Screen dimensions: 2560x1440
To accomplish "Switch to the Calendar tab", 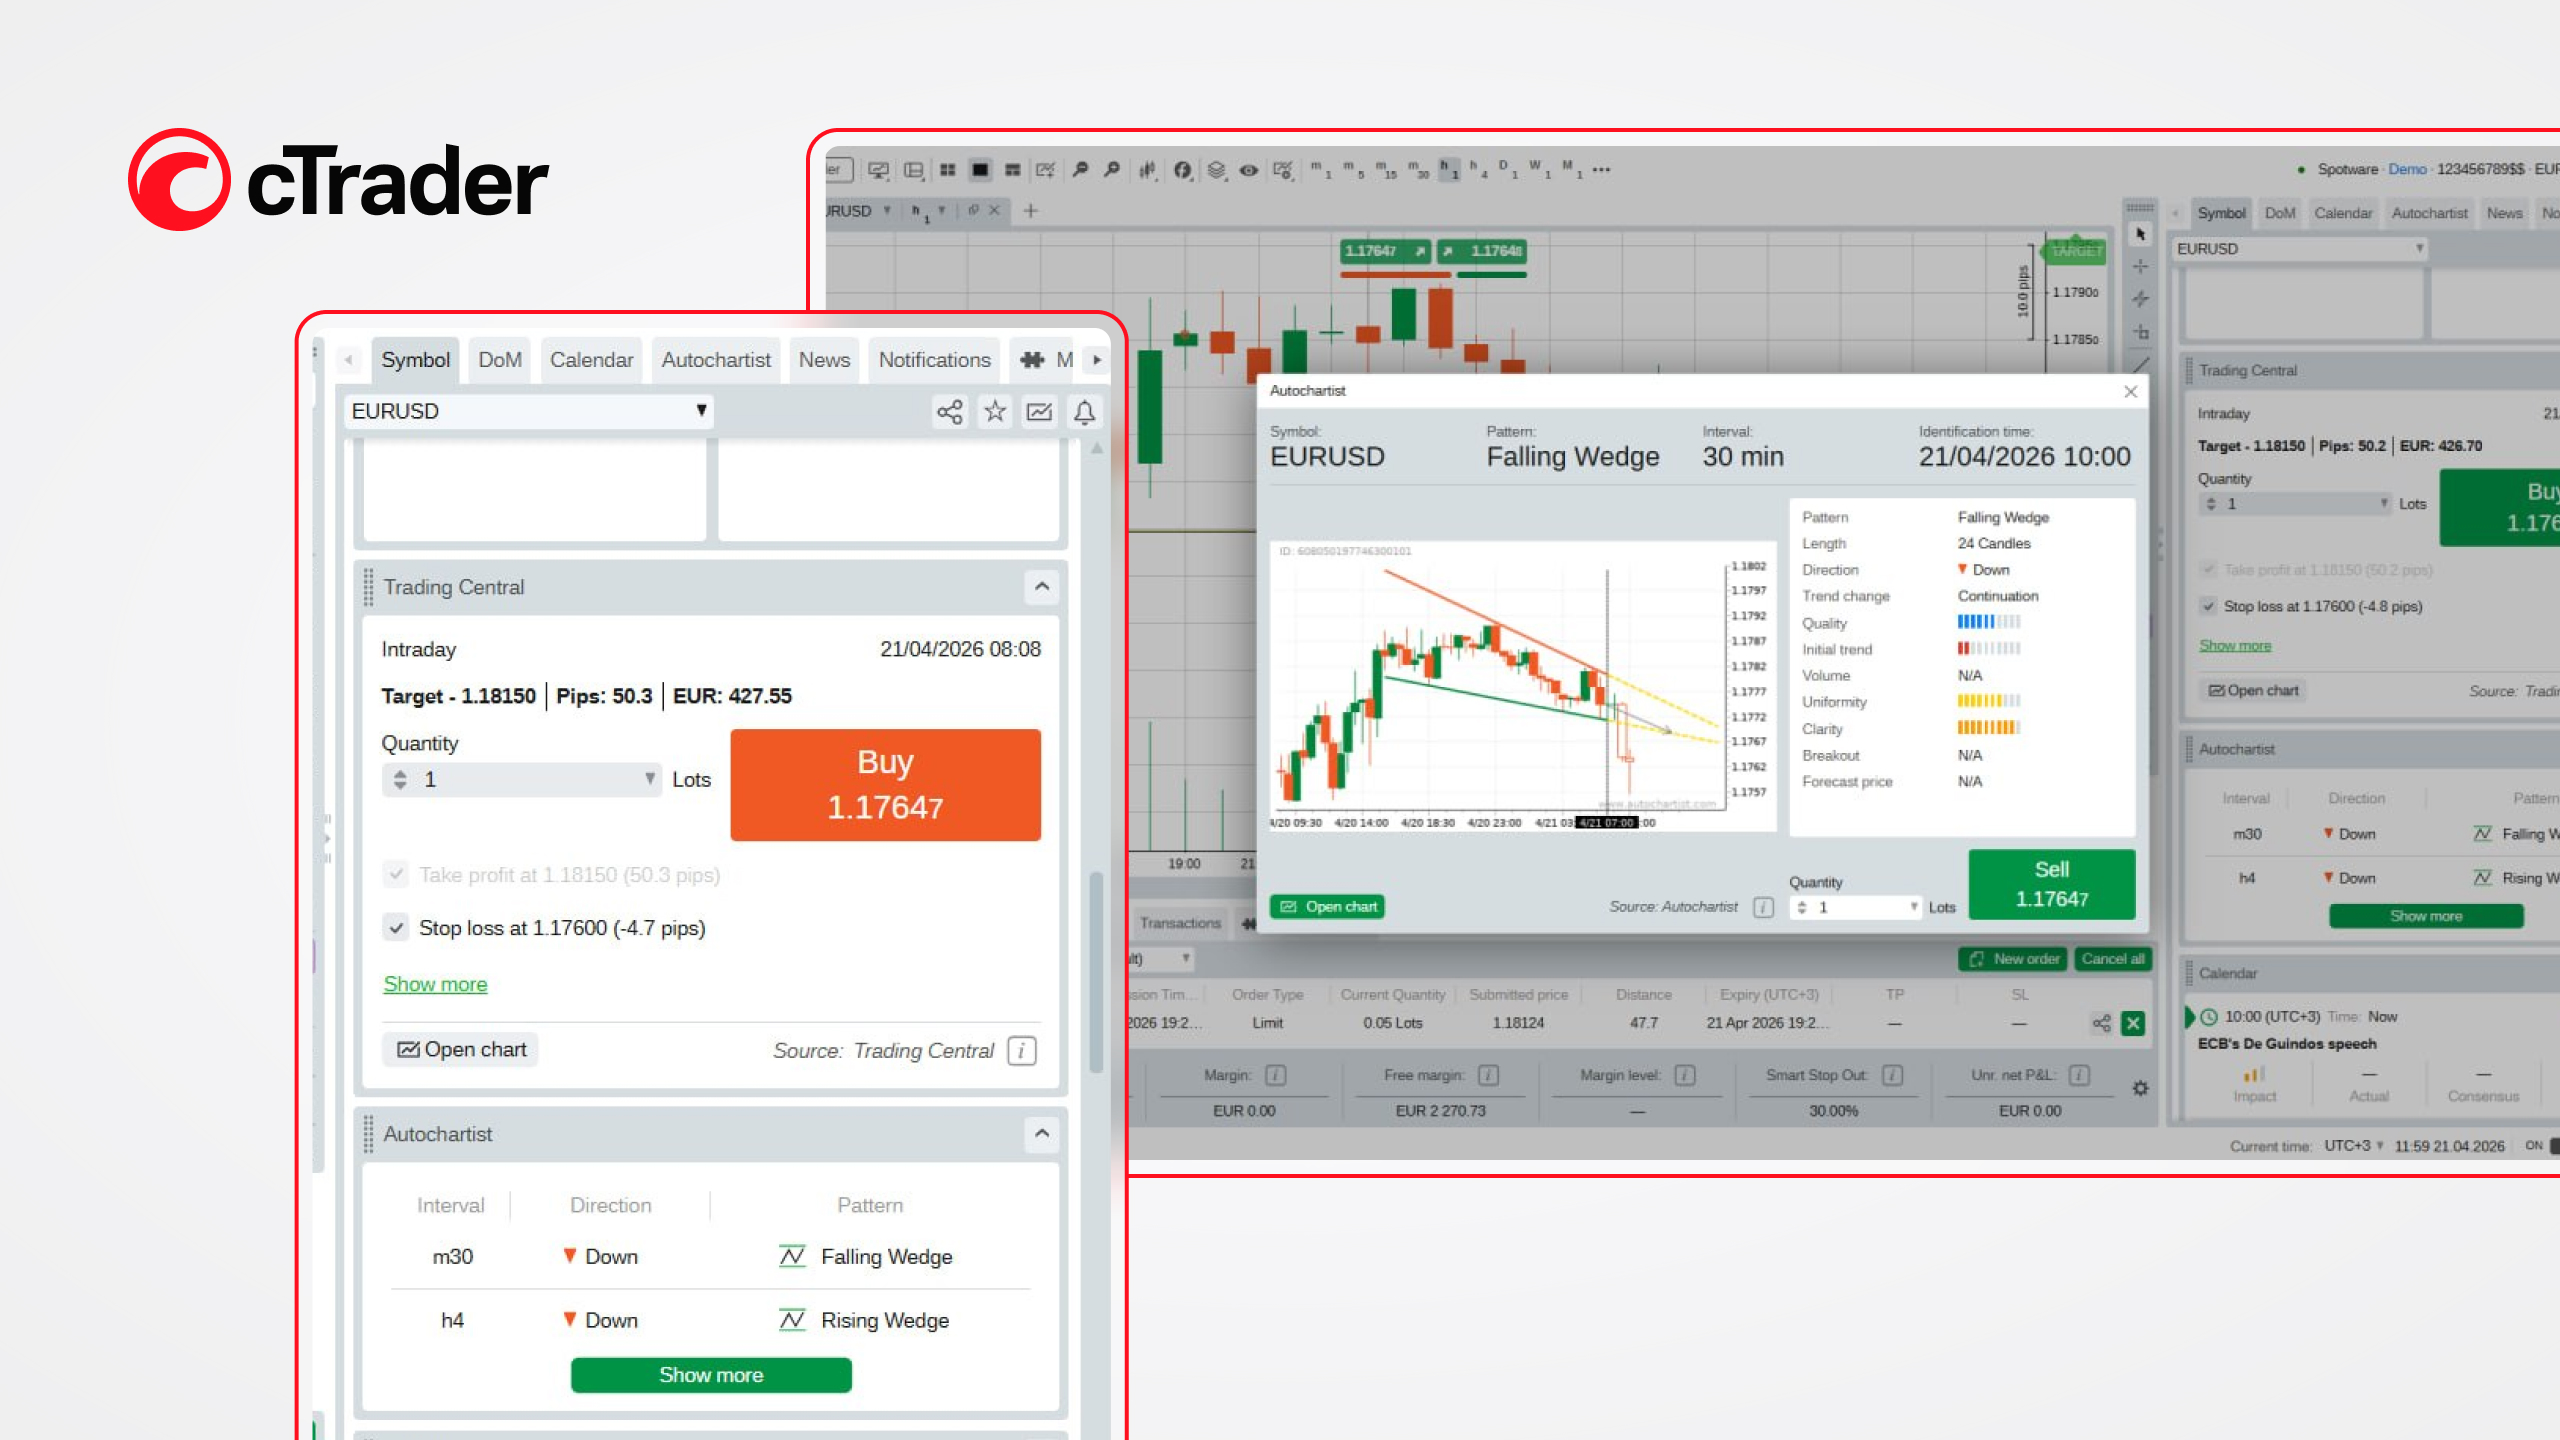I will coord(591,360).
